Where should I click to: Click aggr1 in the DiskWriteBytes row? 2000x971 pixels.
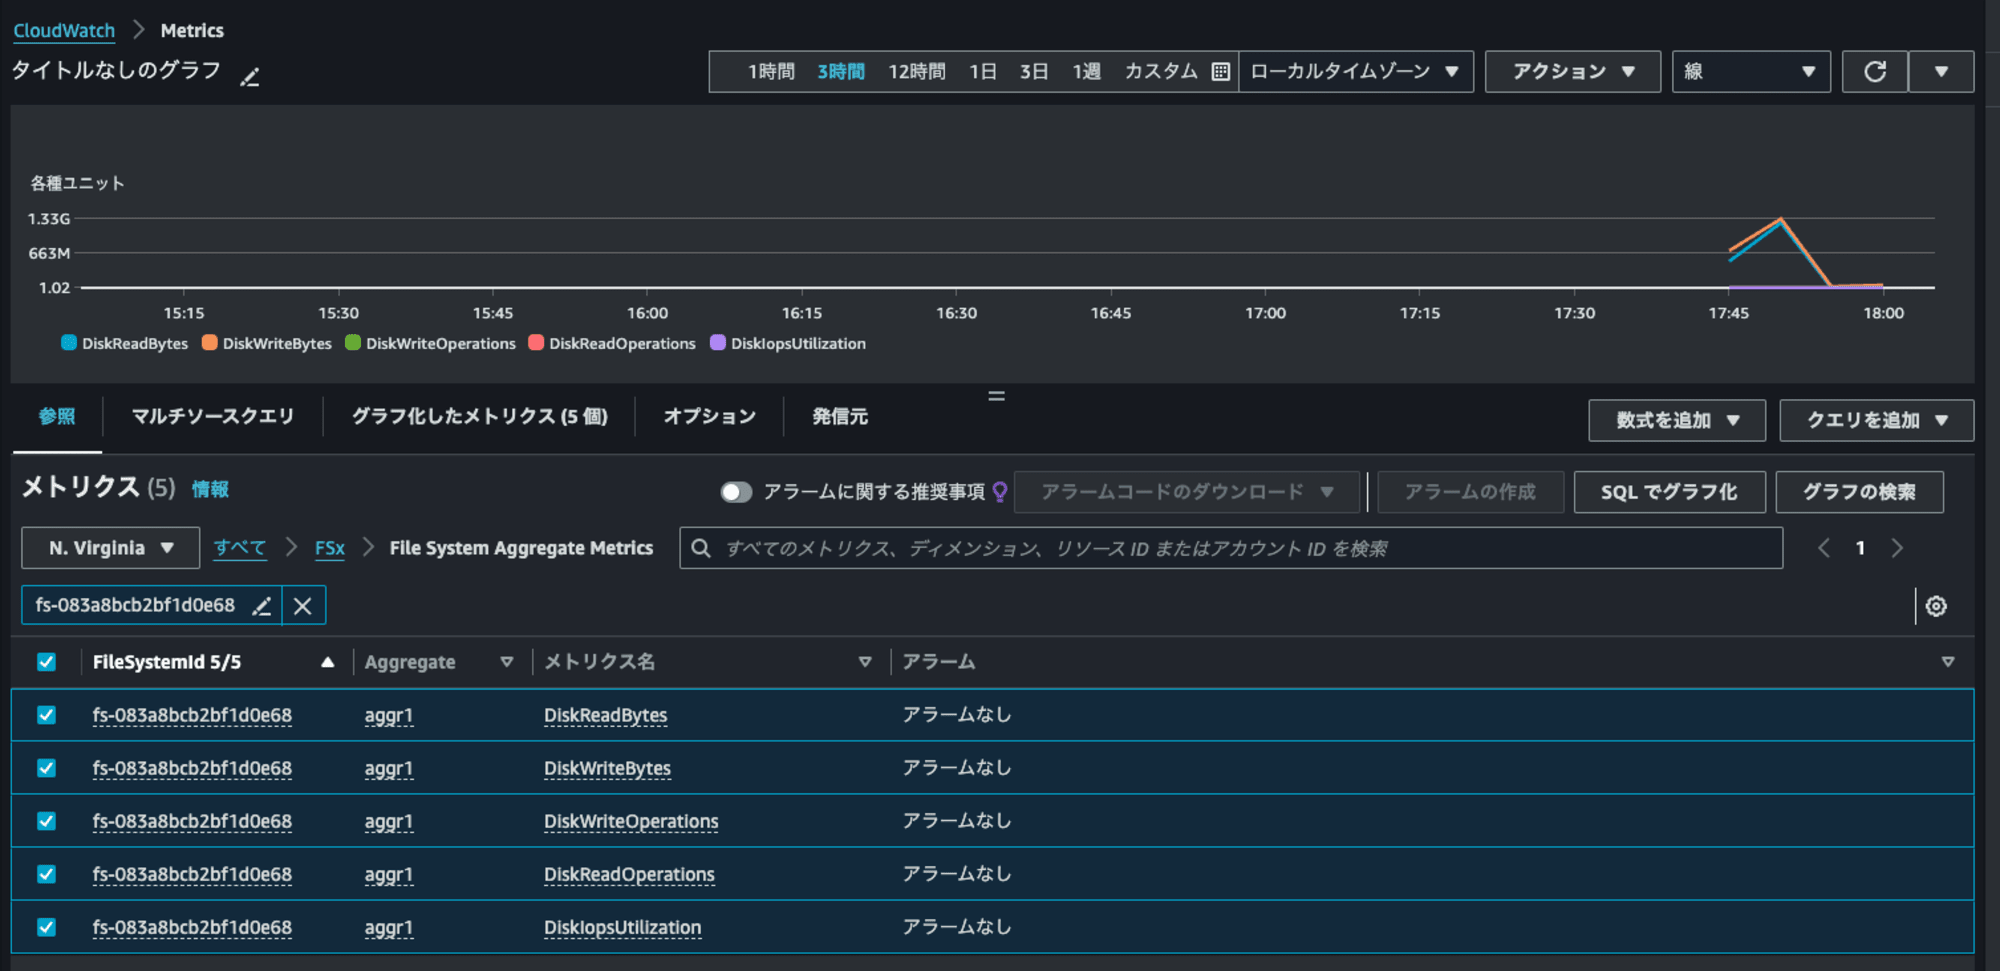(x=389, y=768)
